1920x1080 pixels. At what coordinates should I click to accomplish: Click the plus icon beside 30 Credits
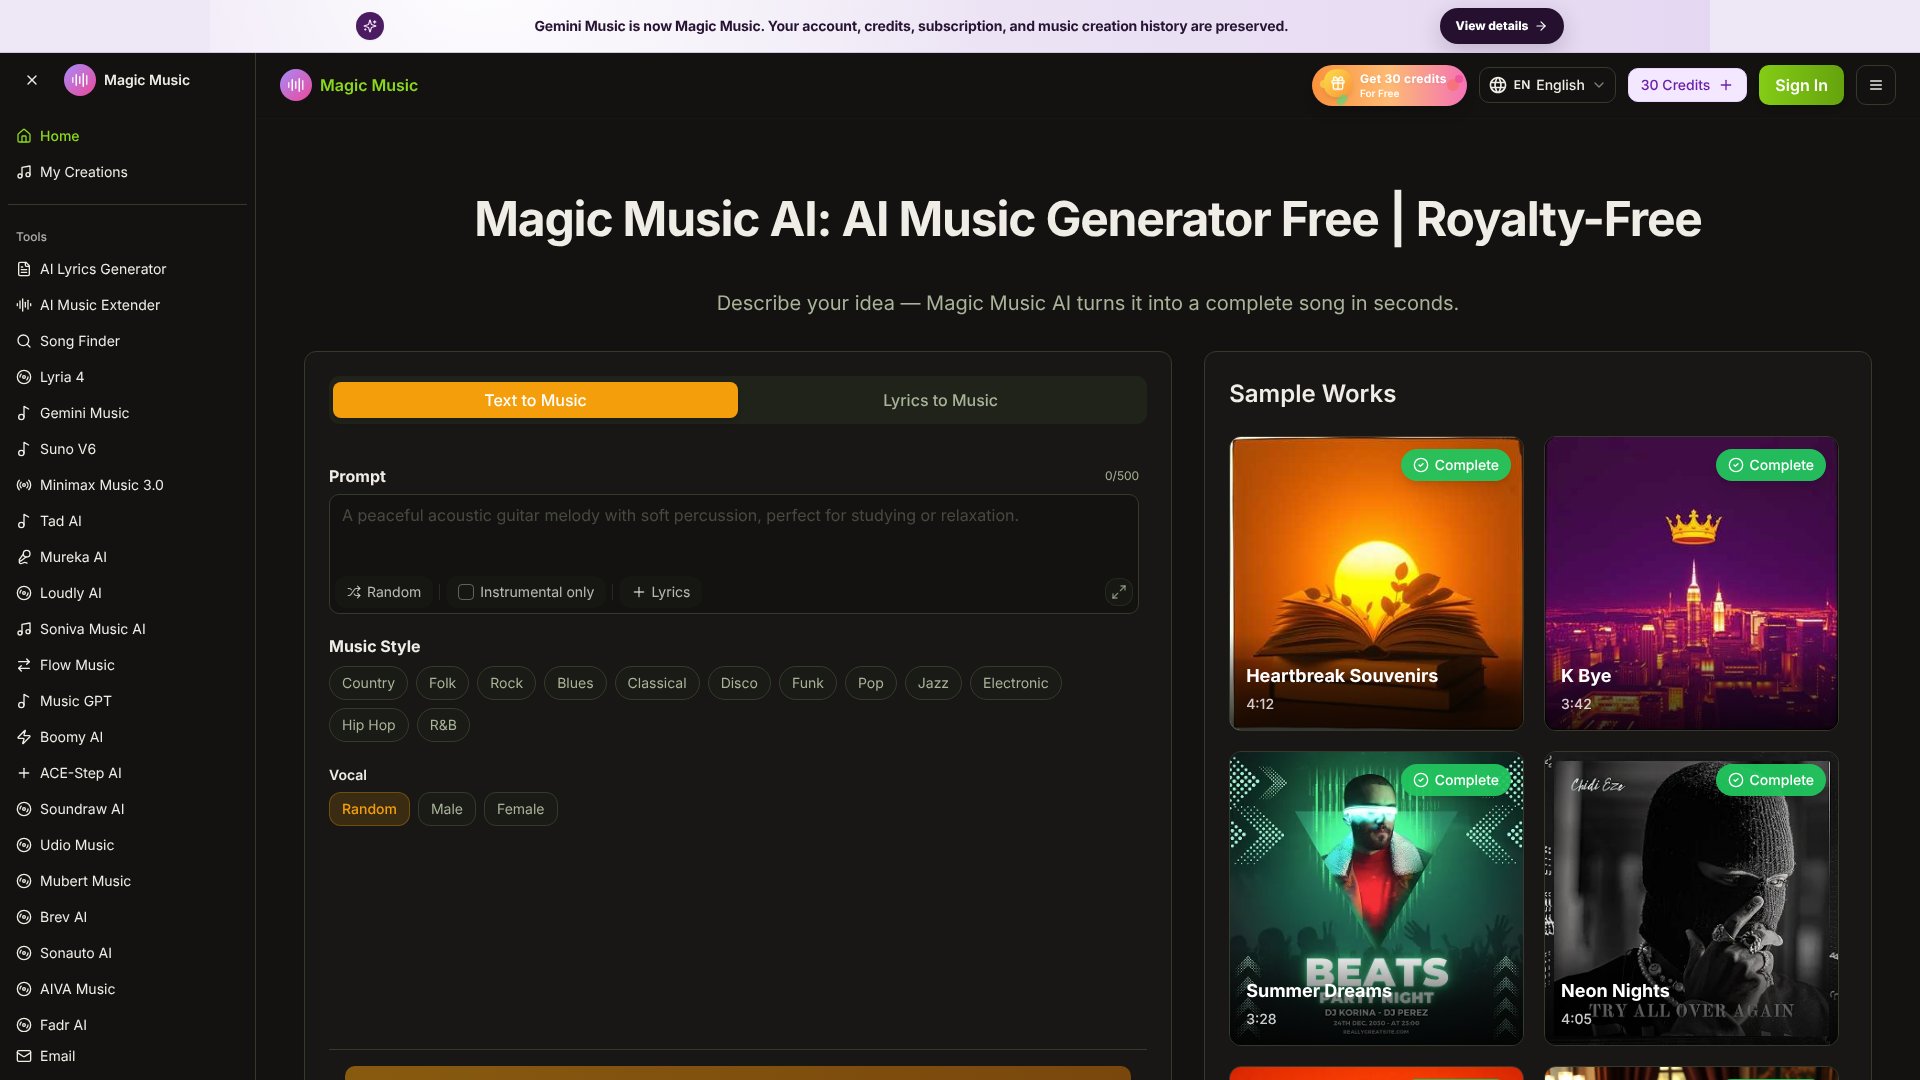pyautogui.click(x=1726, y=85)
